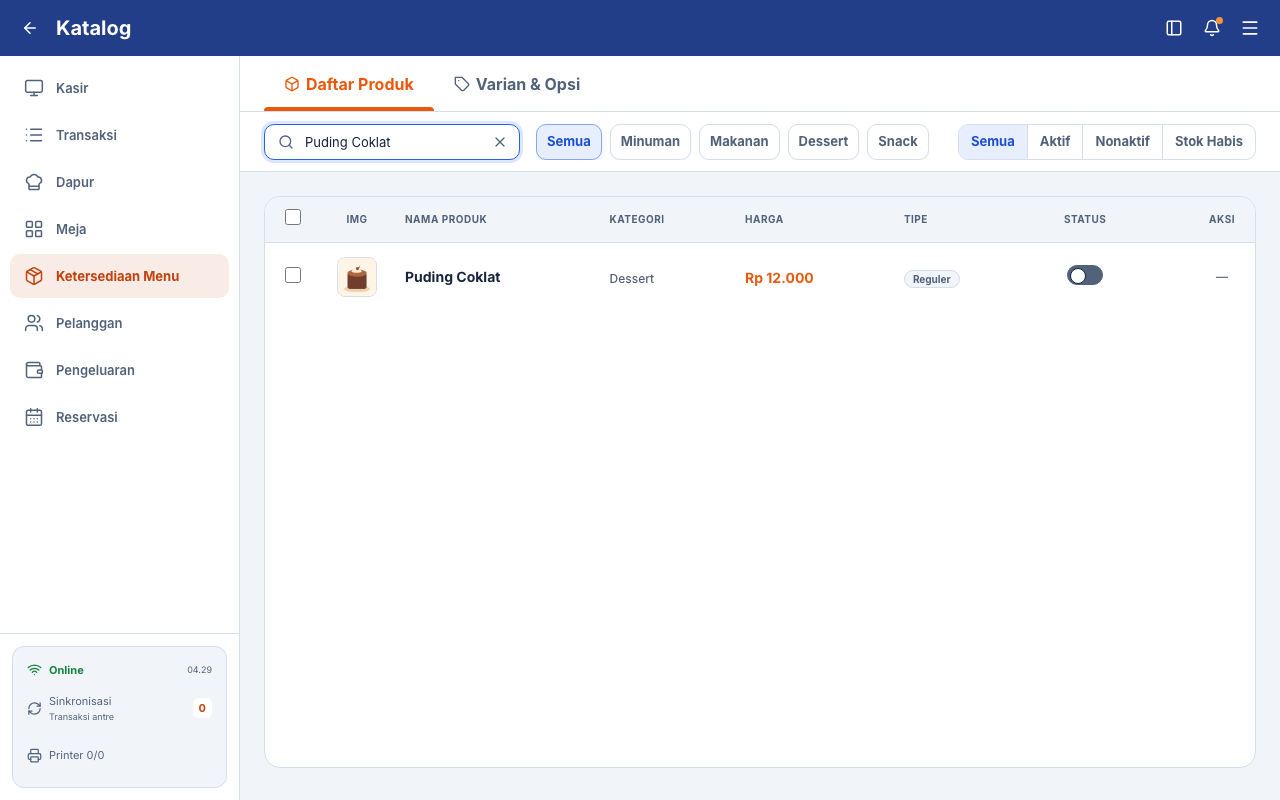Viewport: 1280px width, 800px height.
Task: Select the Semua status filter
Action: [993, 142]
